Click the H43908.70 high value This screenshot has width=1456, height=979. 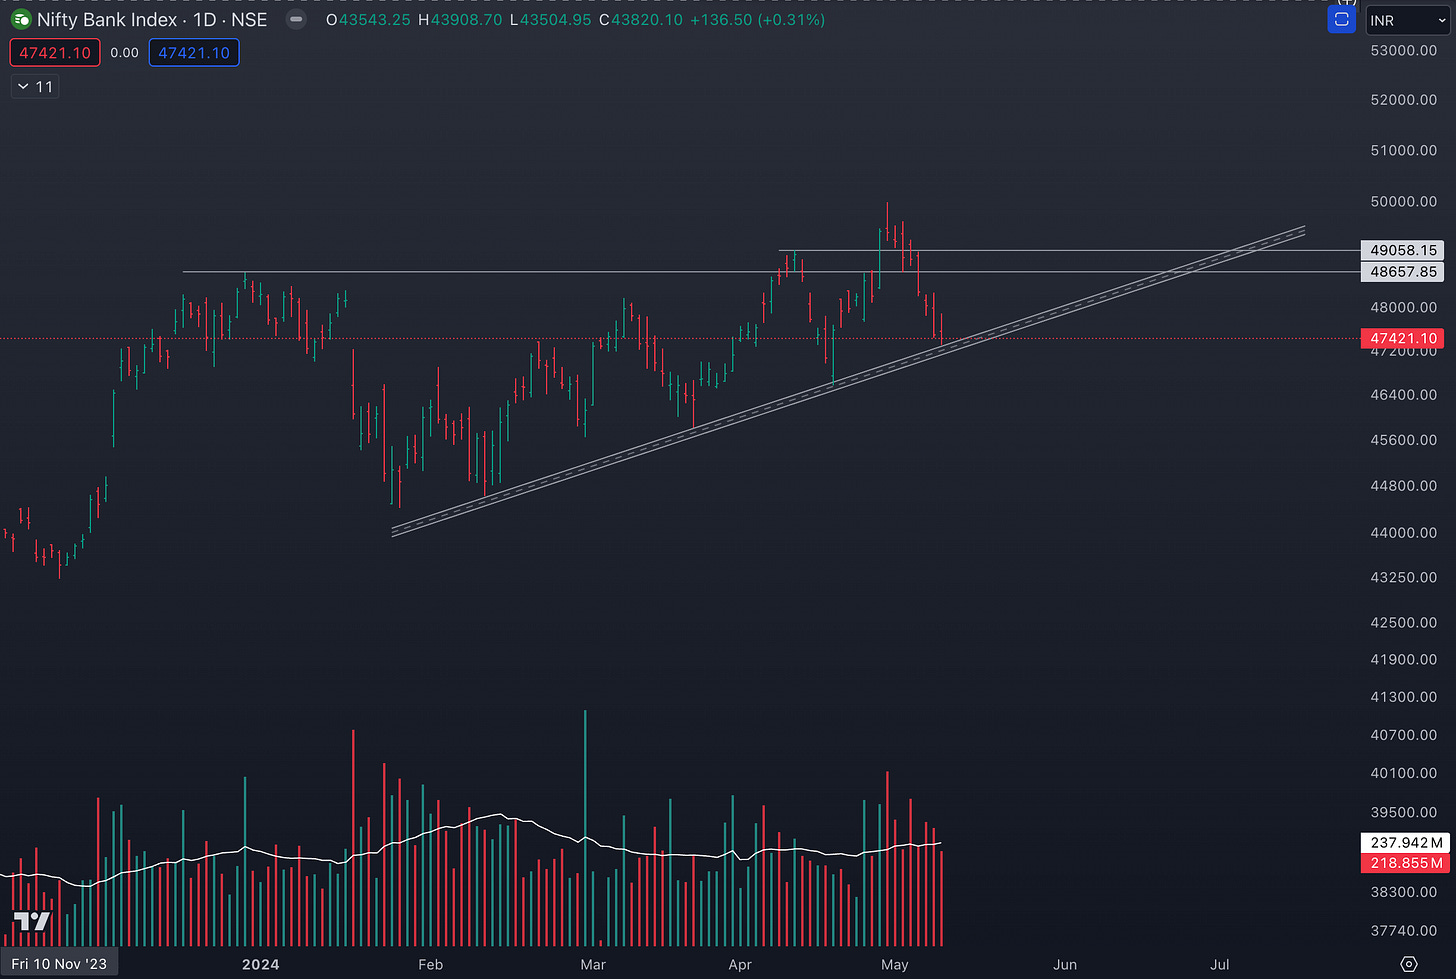click(460, 20)
